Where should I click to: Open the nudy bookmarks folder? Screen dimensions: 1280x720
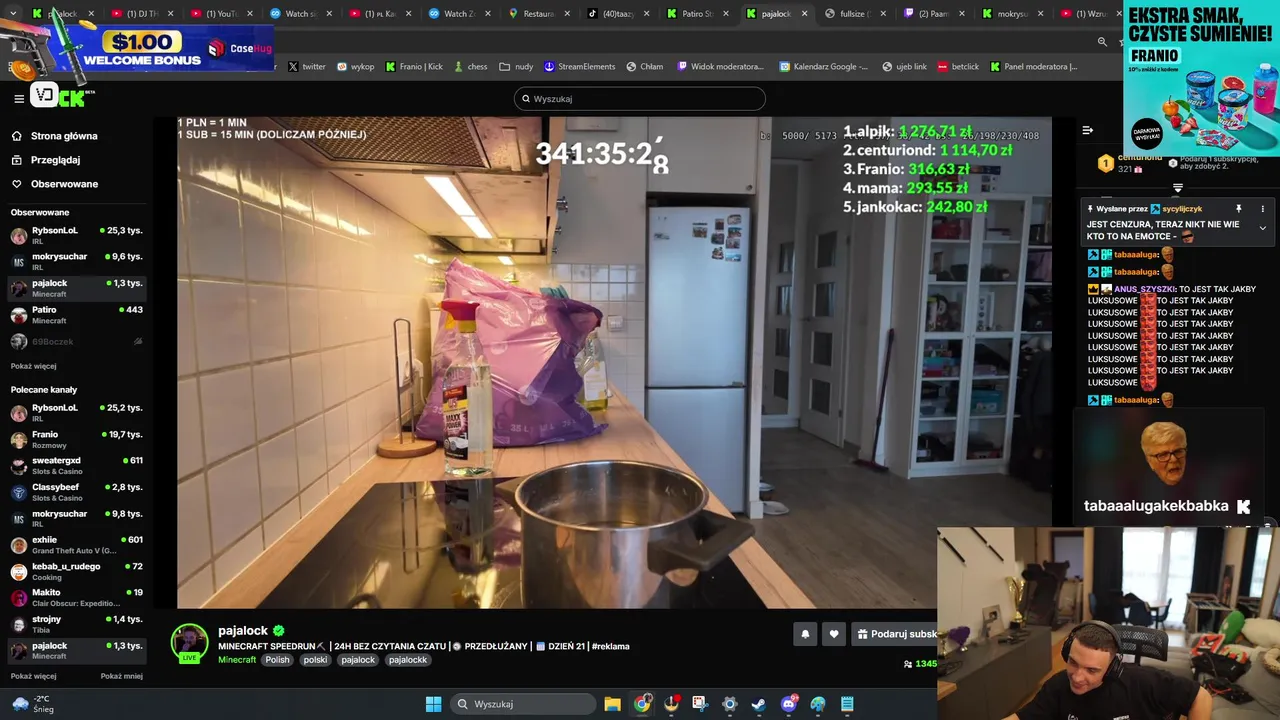tap(516, 67)
